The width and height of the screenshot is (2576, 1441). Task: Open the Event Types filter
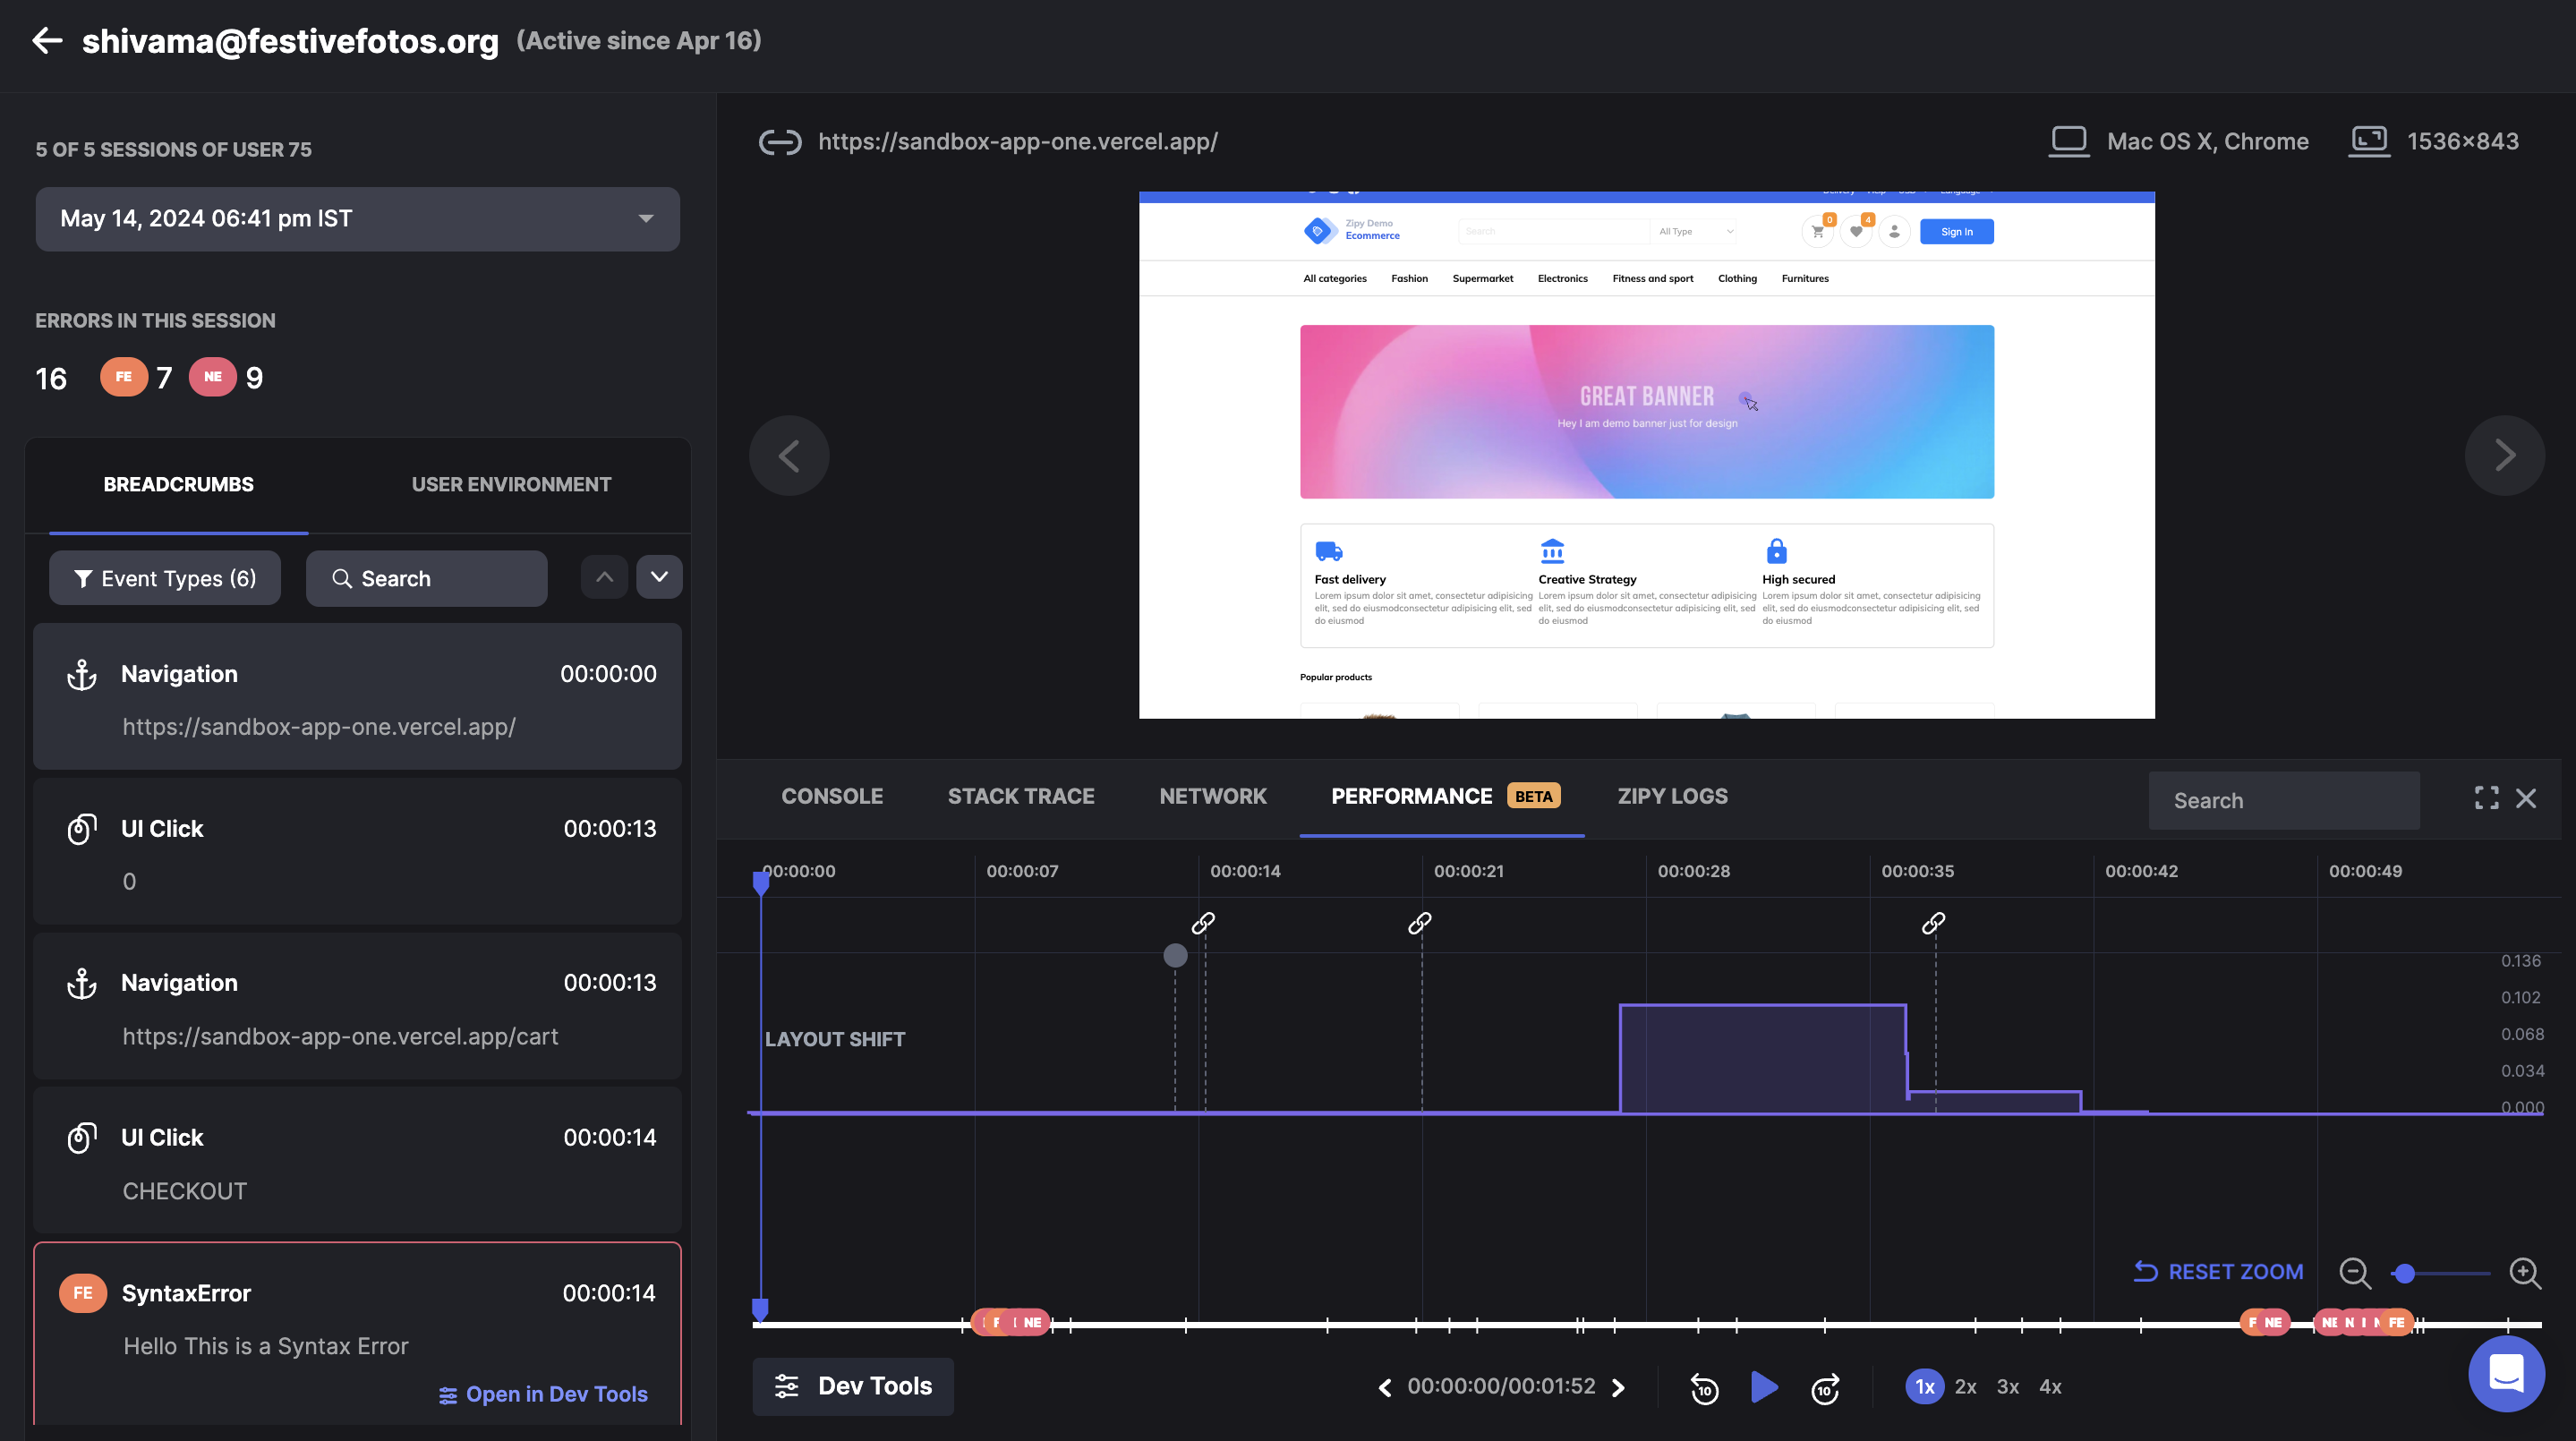click(x=165, y=579)
